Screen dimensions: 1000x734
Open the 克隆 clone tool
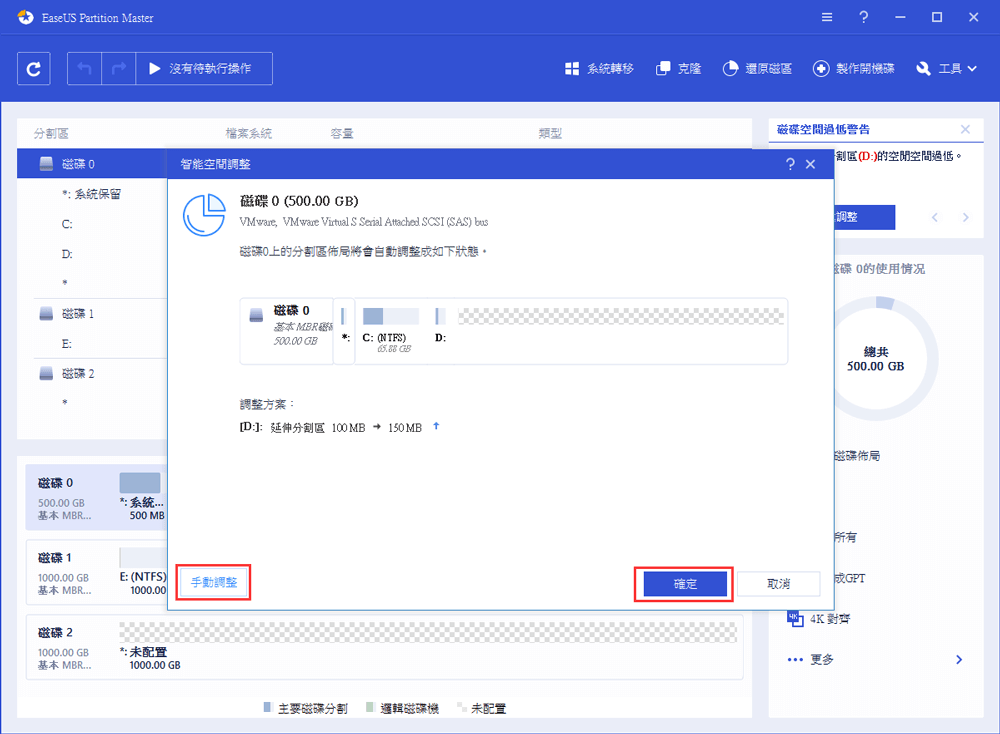679,68
